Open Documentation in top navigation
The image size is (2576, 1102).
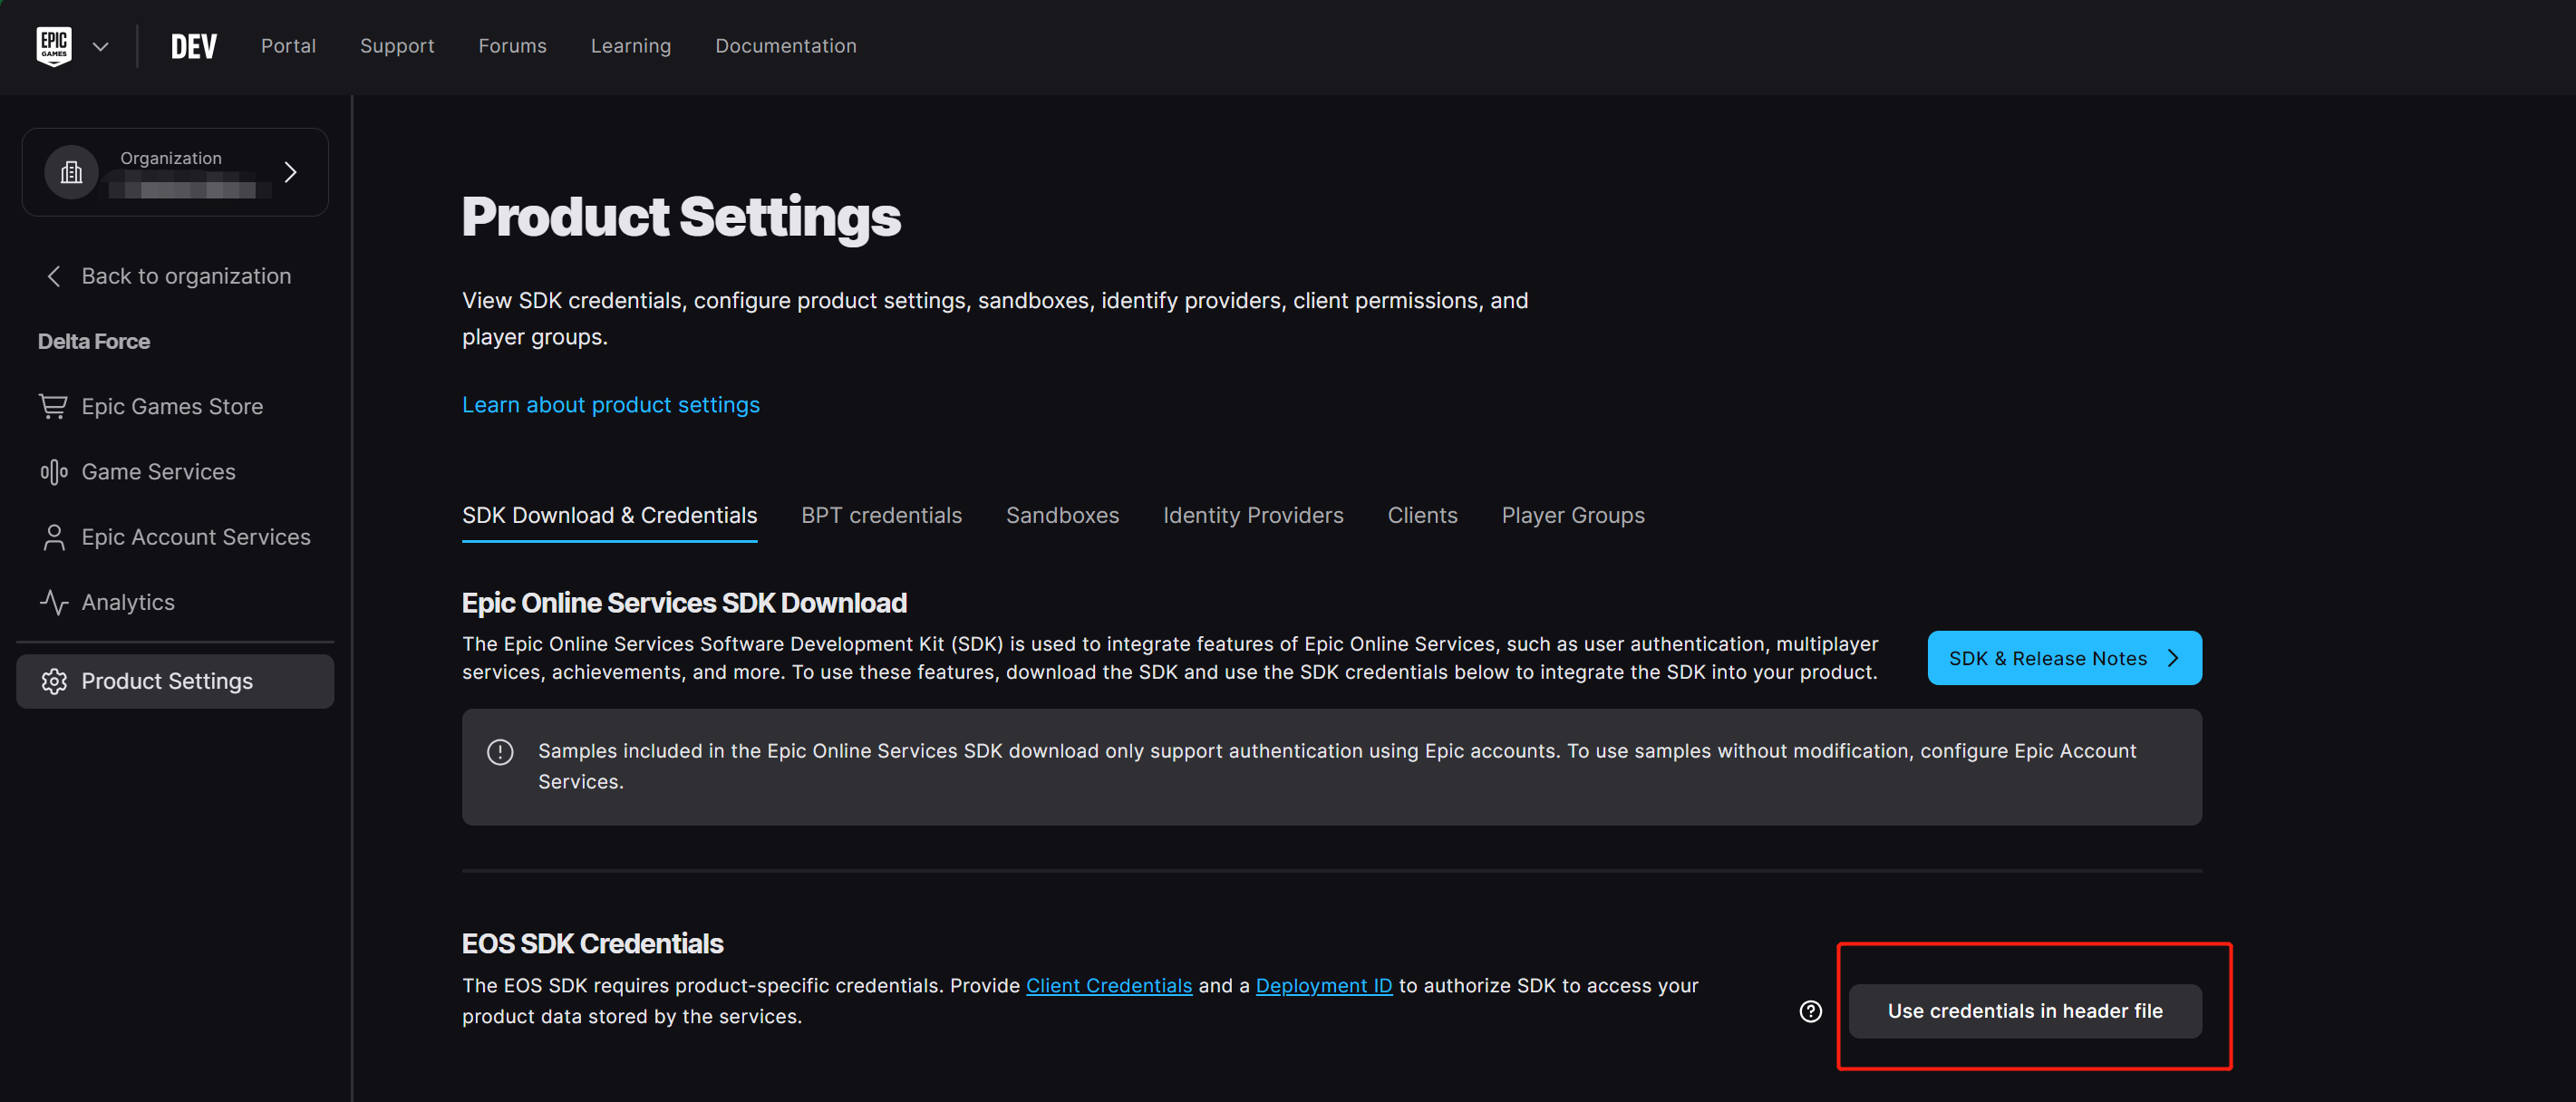785,46
